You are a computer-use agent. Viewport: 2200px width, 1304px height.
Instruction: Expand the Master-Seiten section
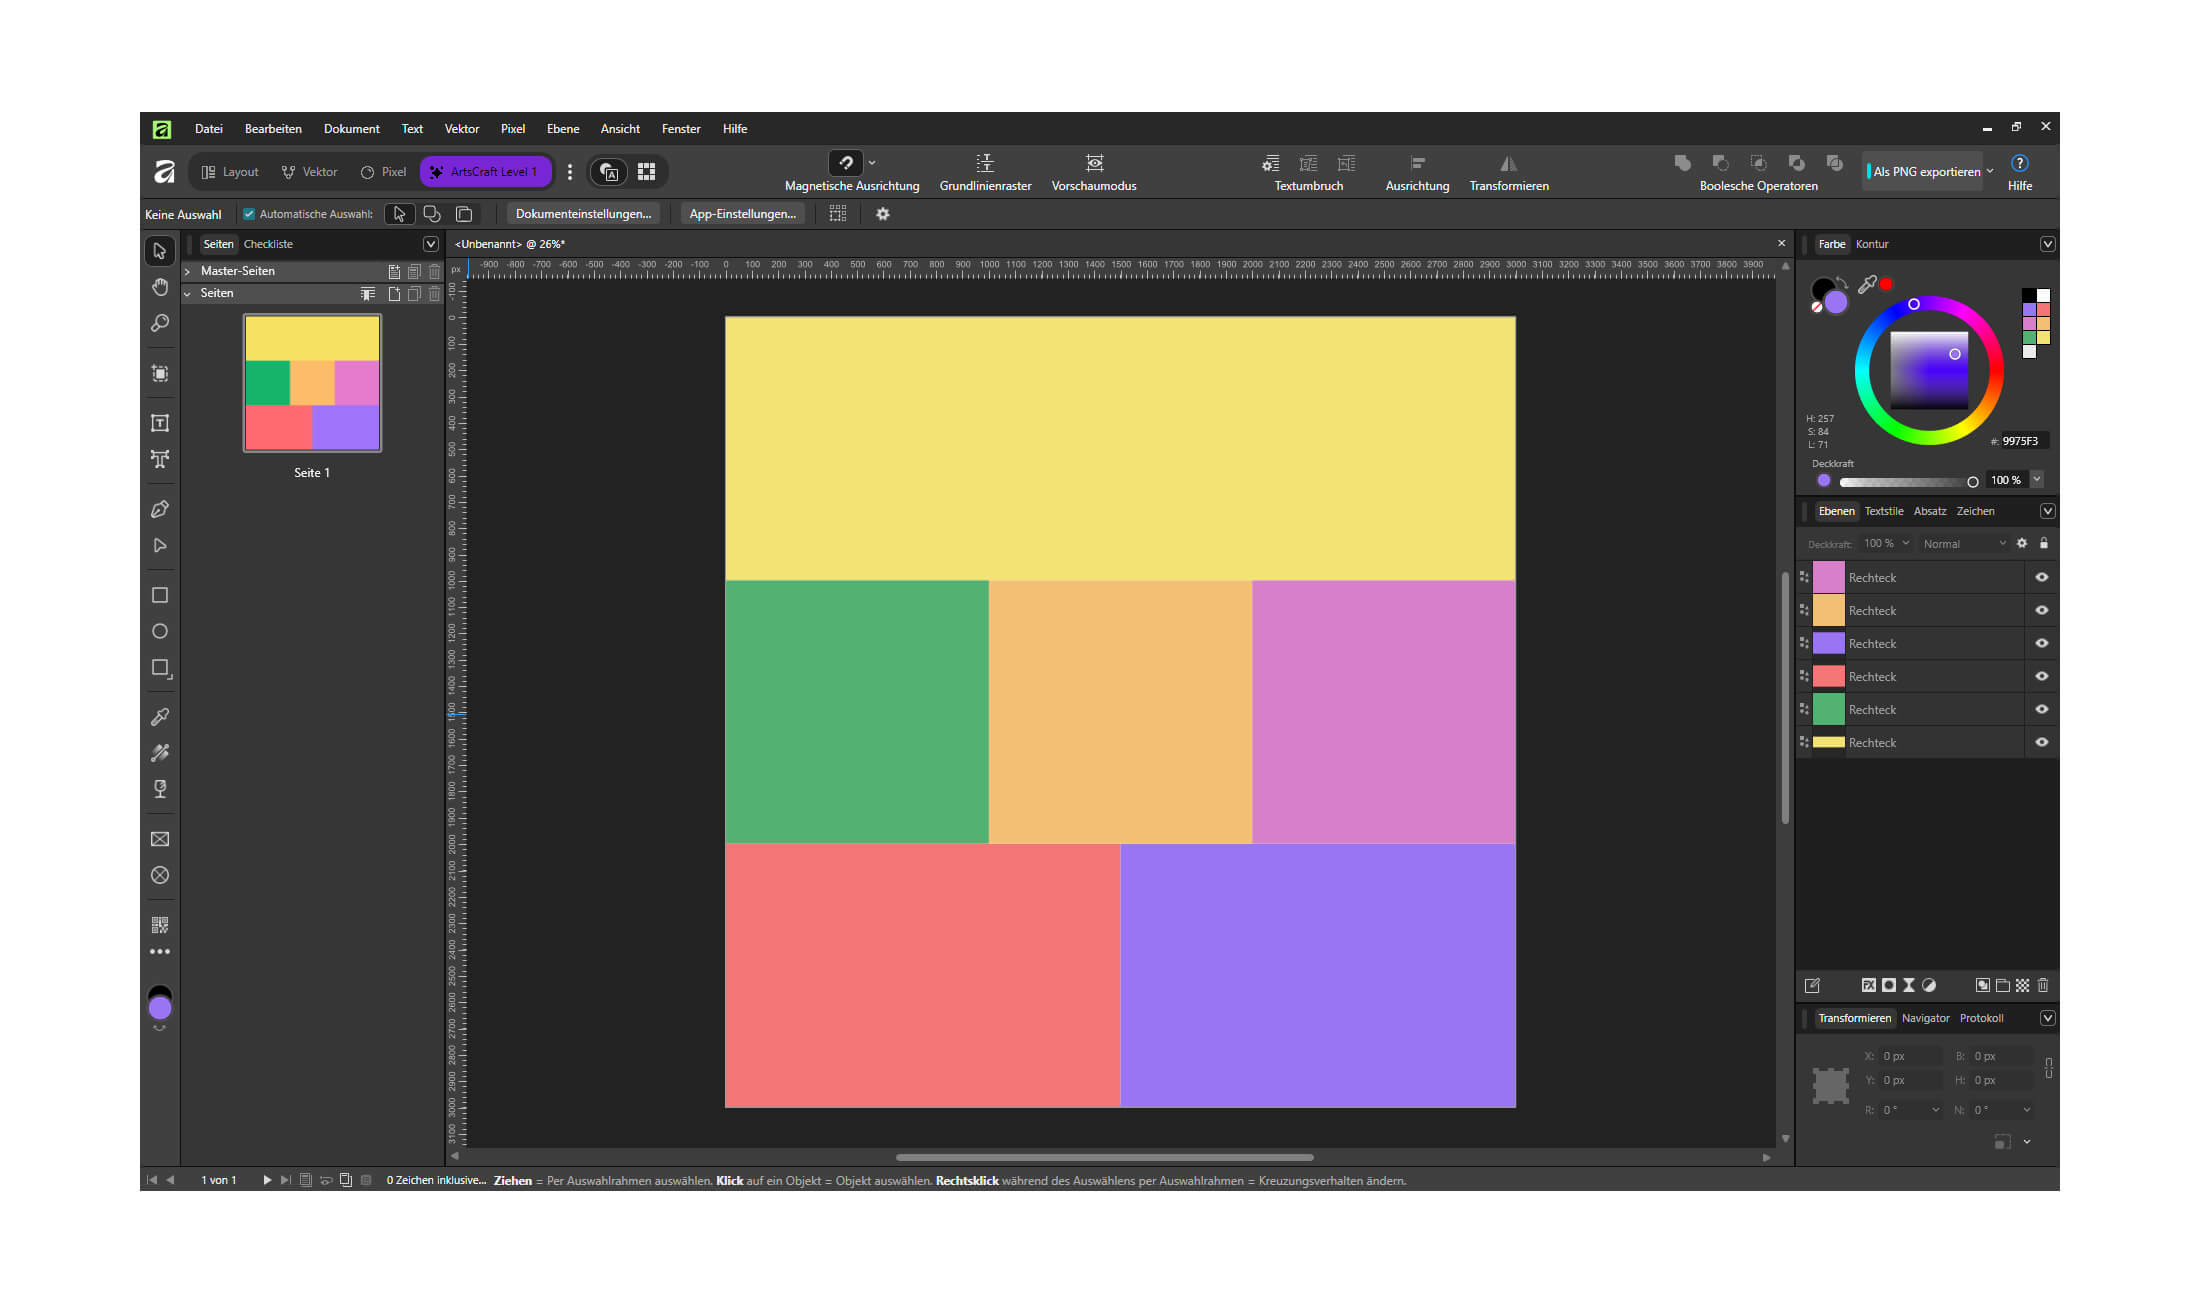click(187, 271)
